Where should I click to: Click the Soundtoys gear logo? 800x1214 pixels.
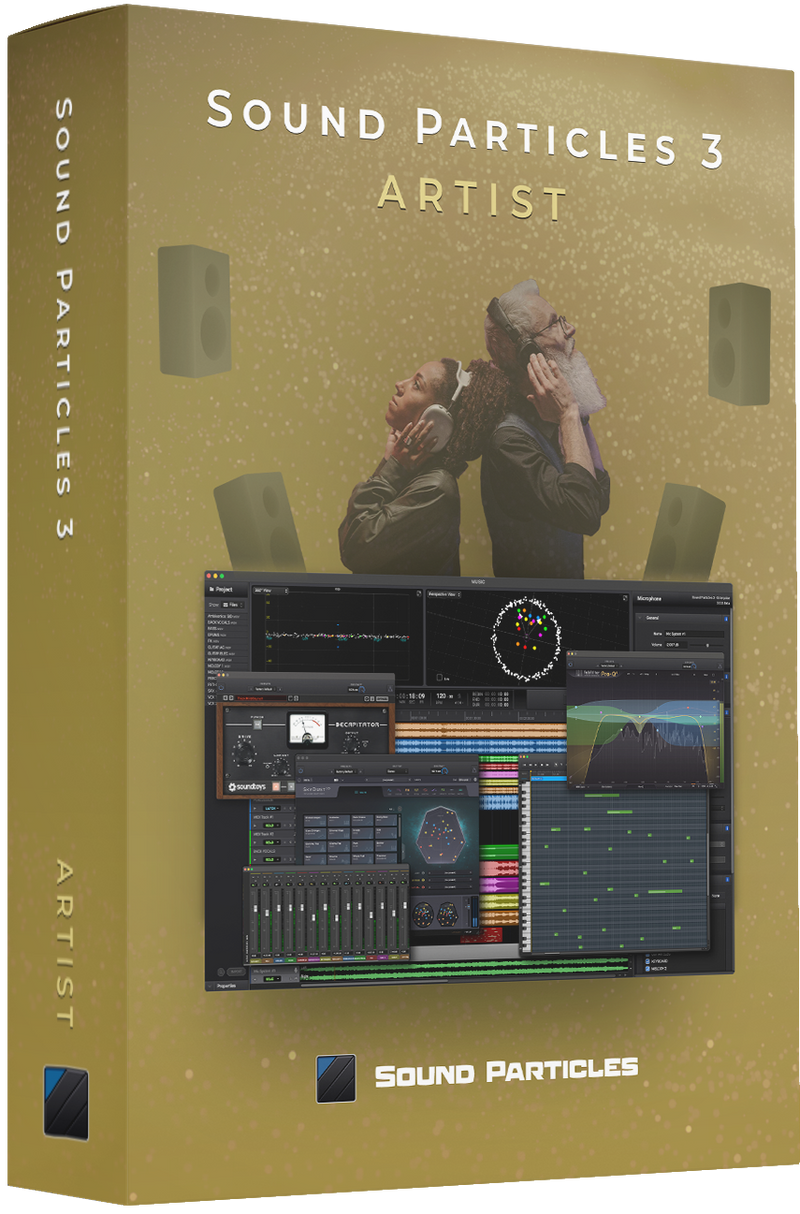235,787
